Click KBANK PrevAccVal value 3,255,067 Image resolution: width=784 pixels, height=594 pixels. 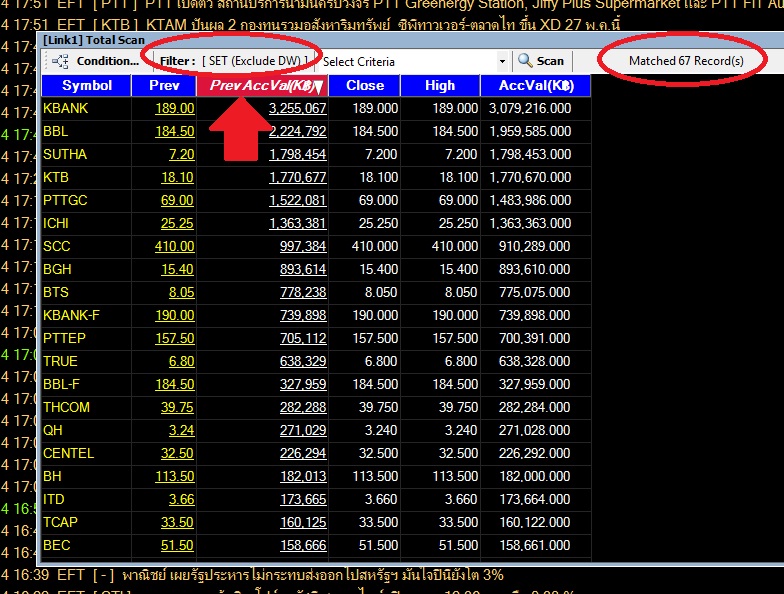[298, 108]
